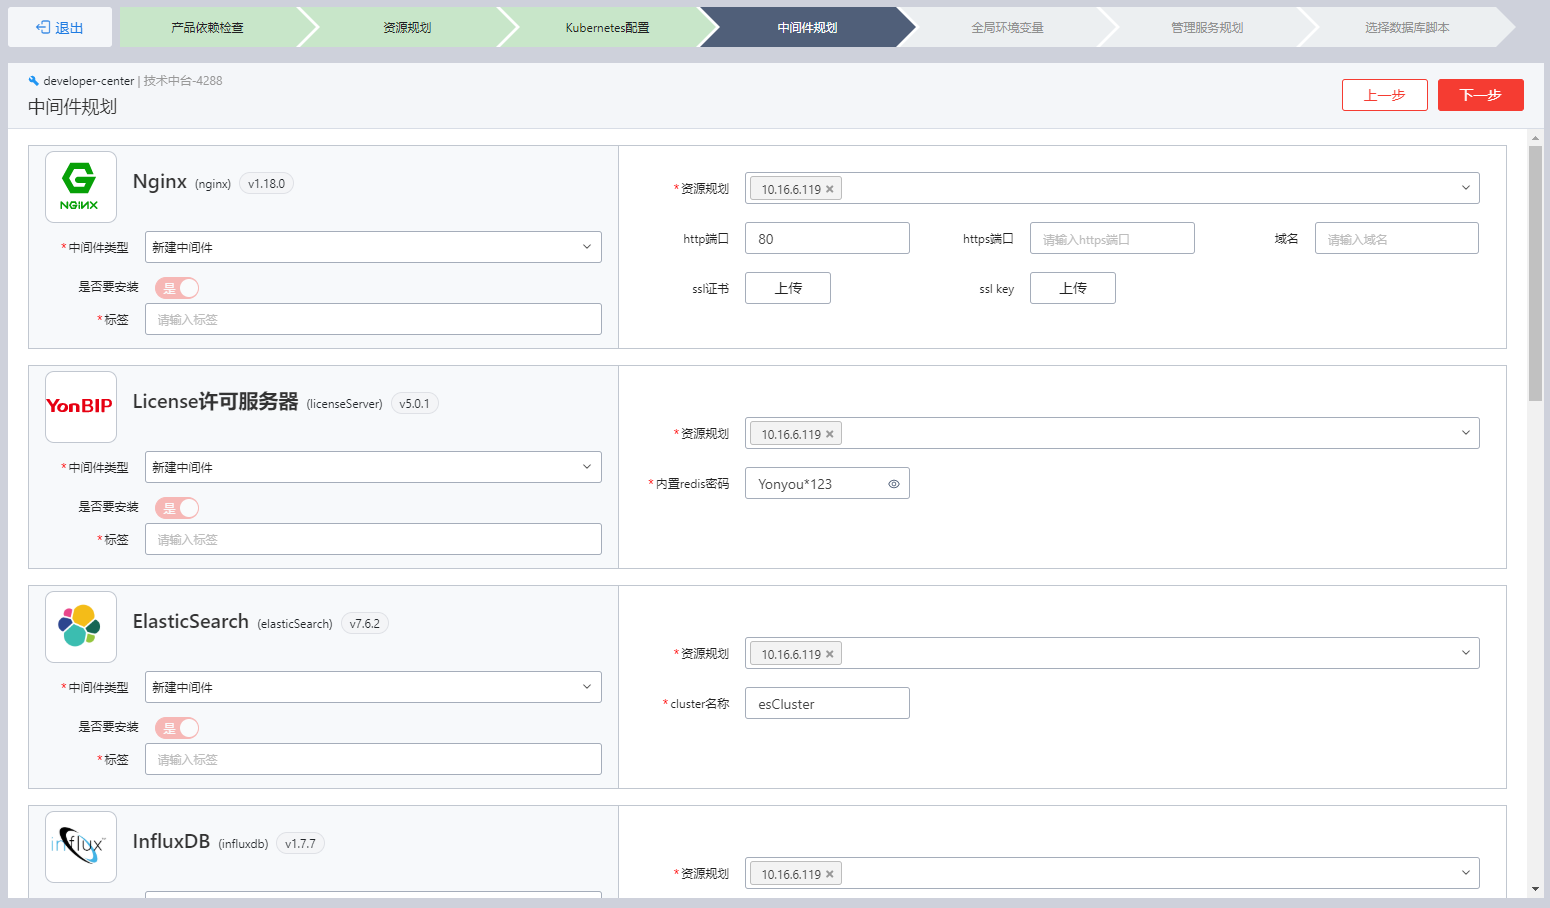
Task: Click the ElasticSearch version v7.6.2
Action: point(365,624)
